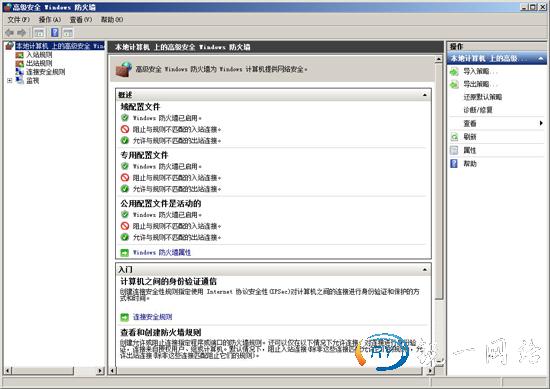Click the 刷新 refresh icon
The width and height of the screenshot is (550, 389).
[x=454, y=137]
